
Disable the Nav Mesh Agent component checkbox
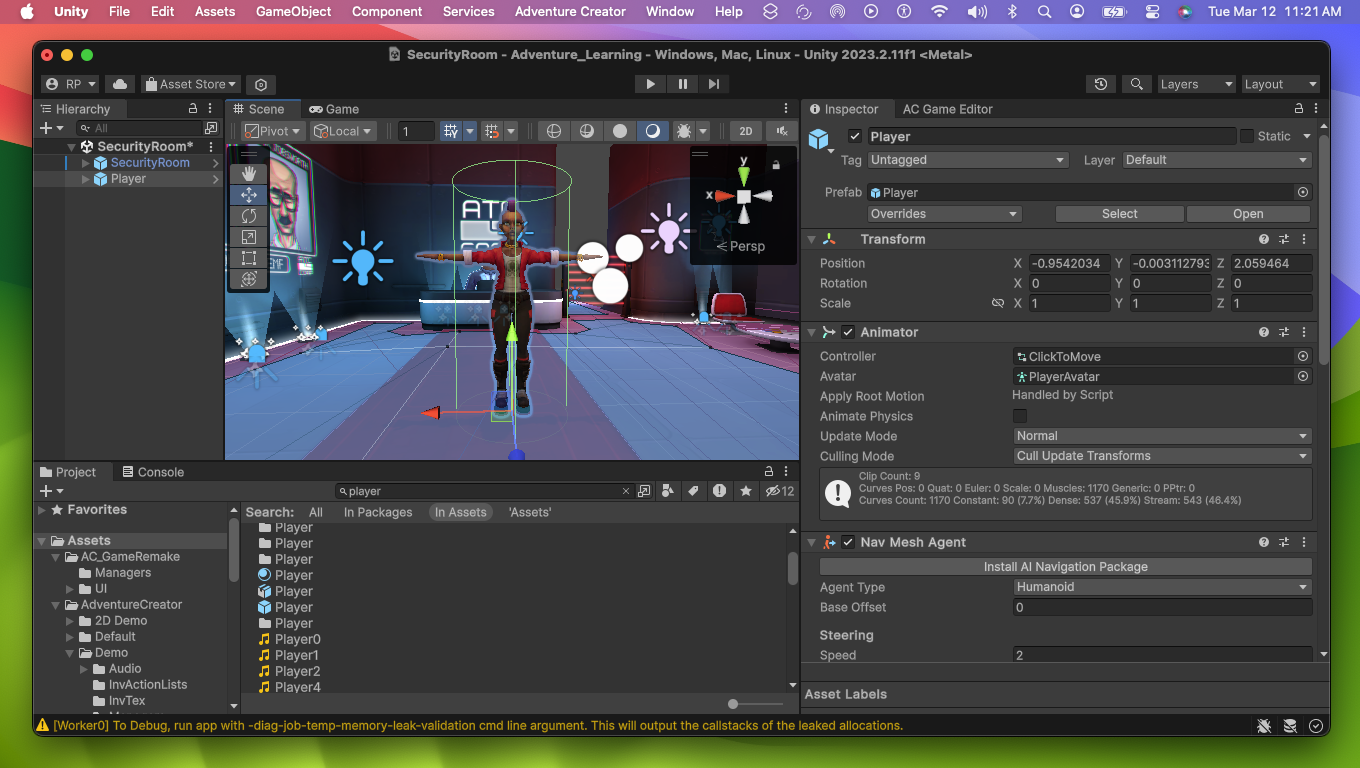pyautogui.click(x=846, y=542)
